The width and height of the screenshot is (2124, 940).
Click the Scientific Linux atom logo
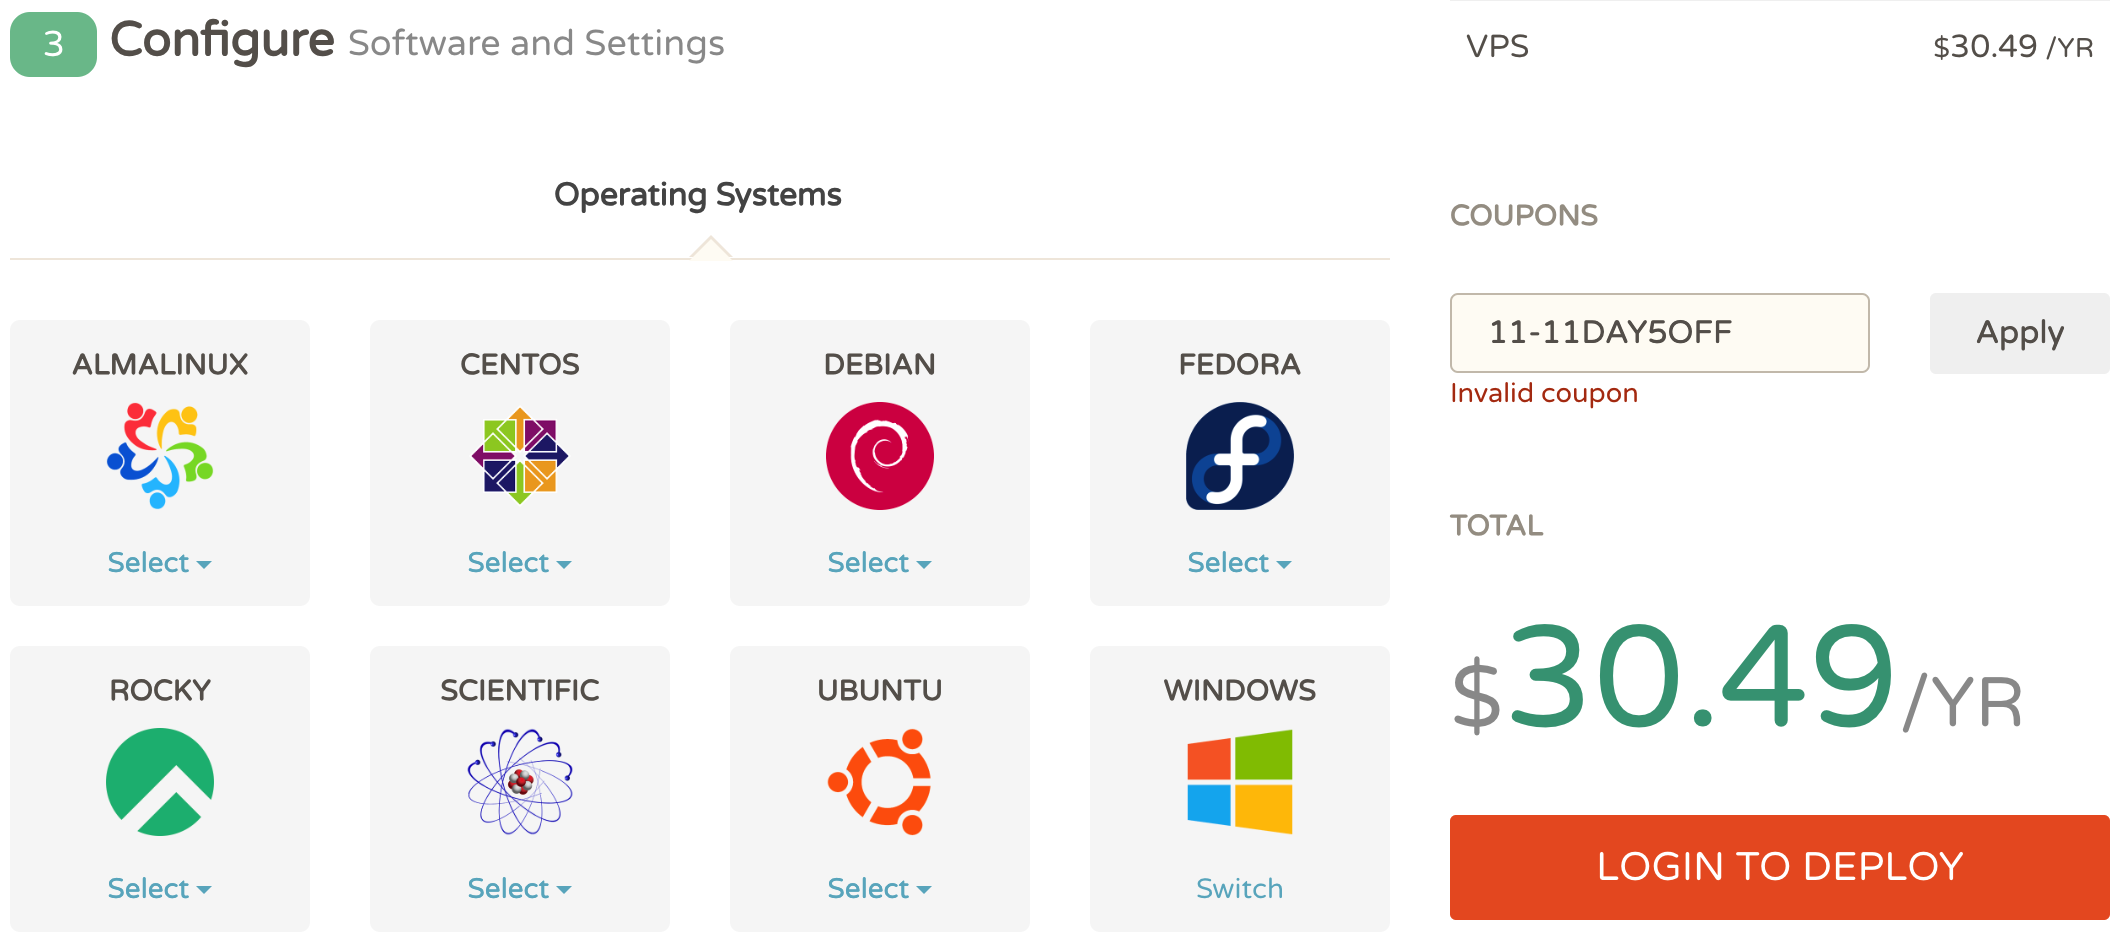520,782
